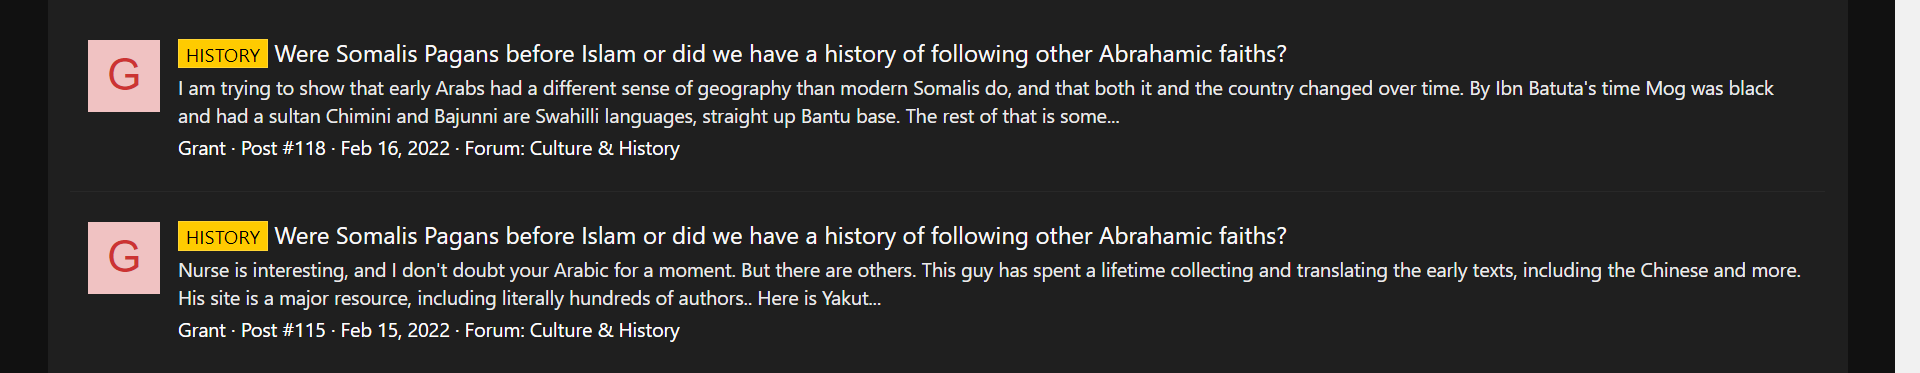Open the Grant username beside Post #115
The height and width of the screenshot is (373, 1920).
coord(202,330)
